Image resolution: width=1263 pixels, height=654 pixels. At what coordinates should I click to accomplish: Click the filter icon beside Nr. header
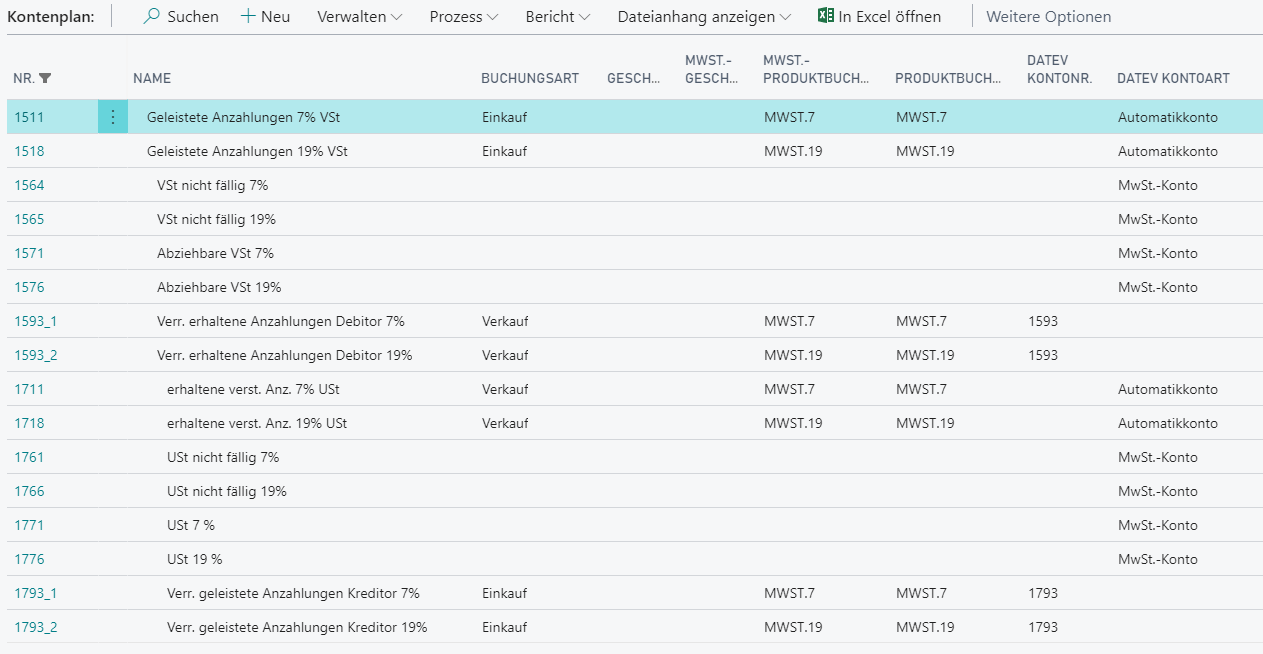(x=45, y=78)
